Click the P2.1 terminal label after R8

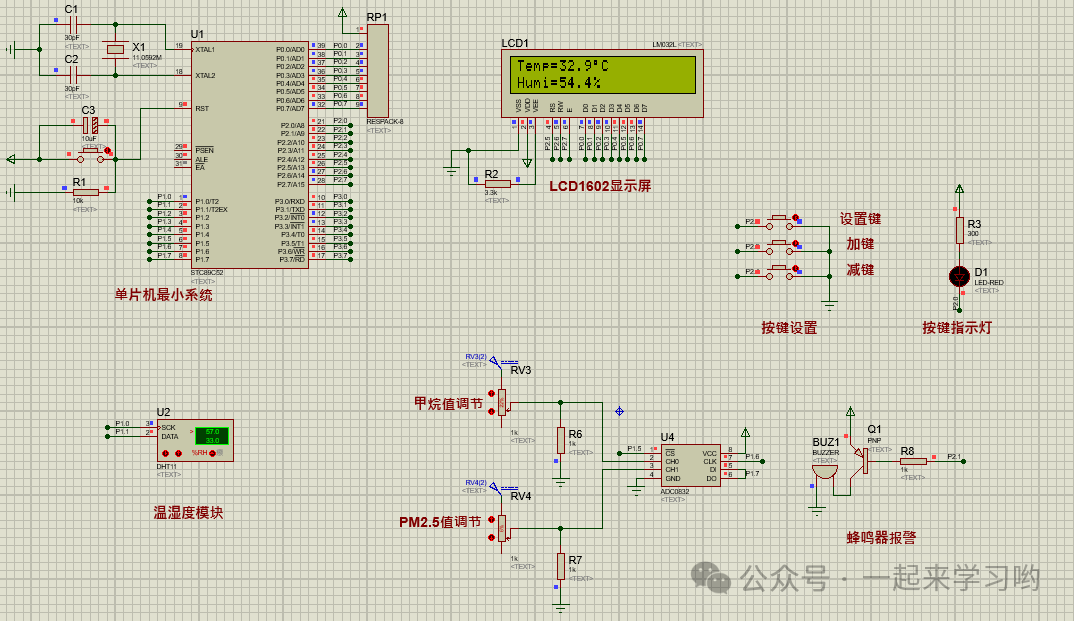click(x=954, y=457)
